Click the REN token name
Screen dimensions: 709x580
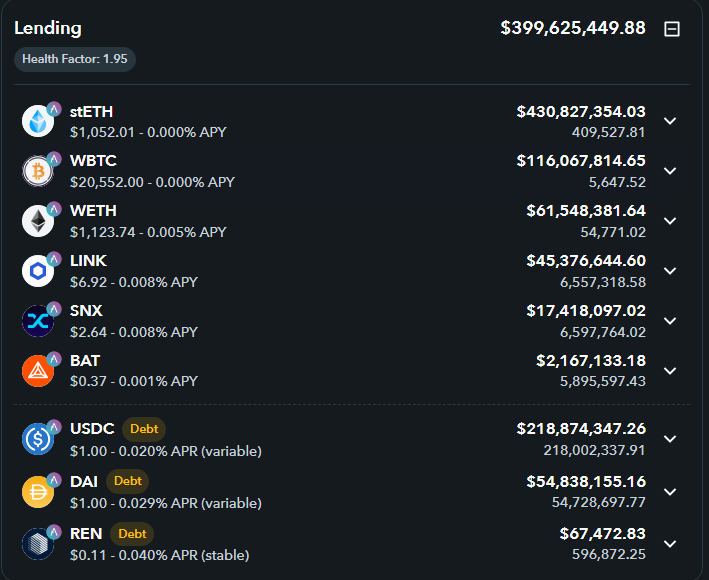tap(86, 534)
